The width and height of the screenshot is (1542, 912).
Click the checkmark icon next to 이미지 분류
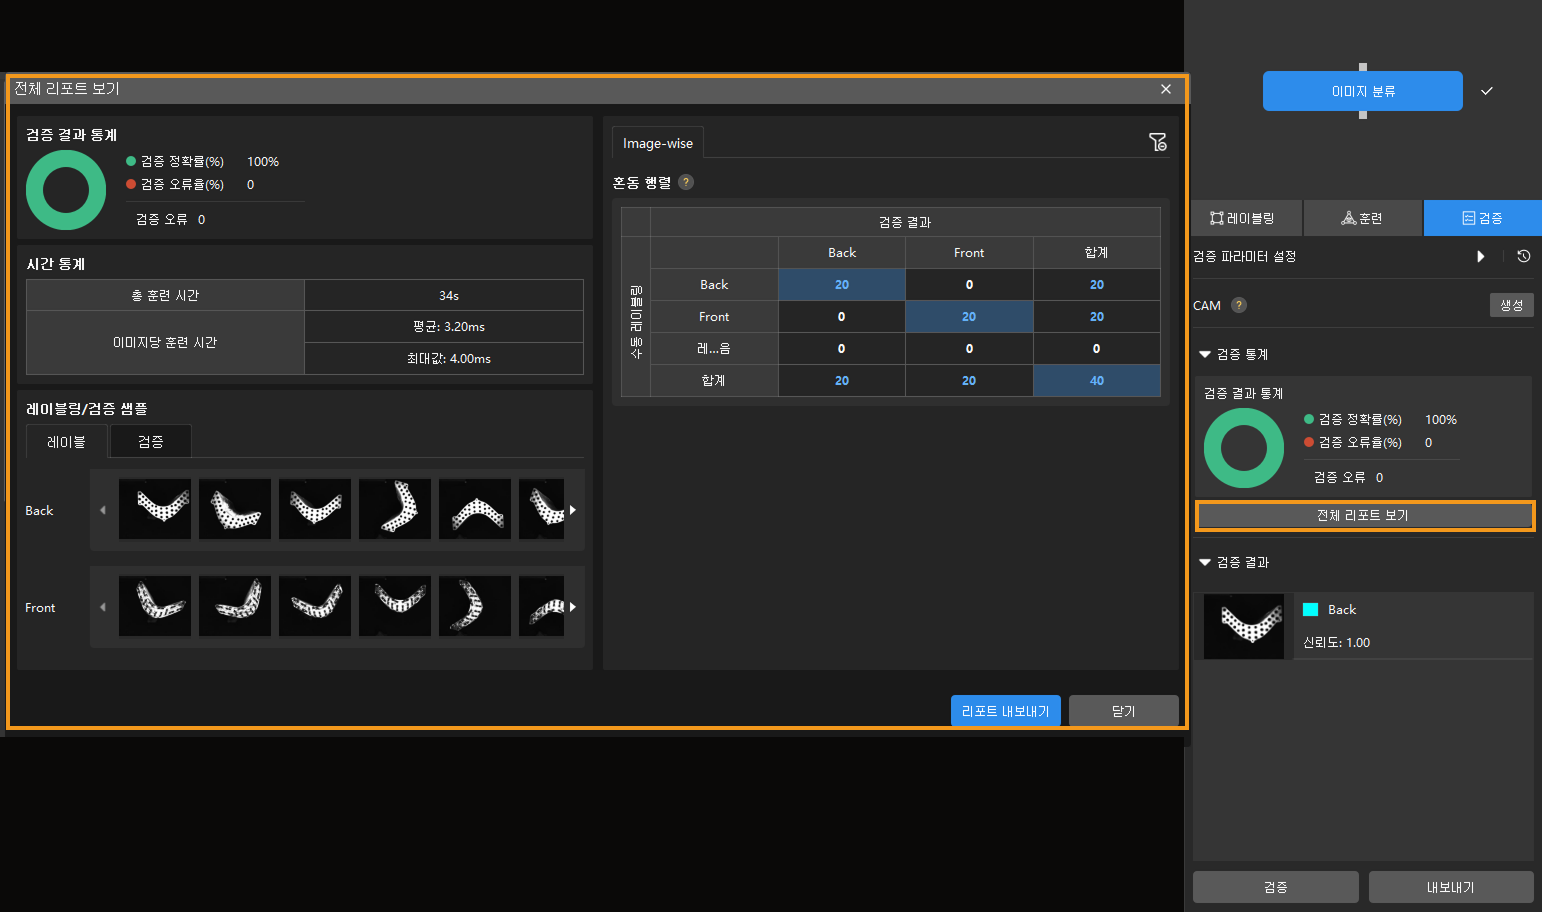coord(1487,91)
